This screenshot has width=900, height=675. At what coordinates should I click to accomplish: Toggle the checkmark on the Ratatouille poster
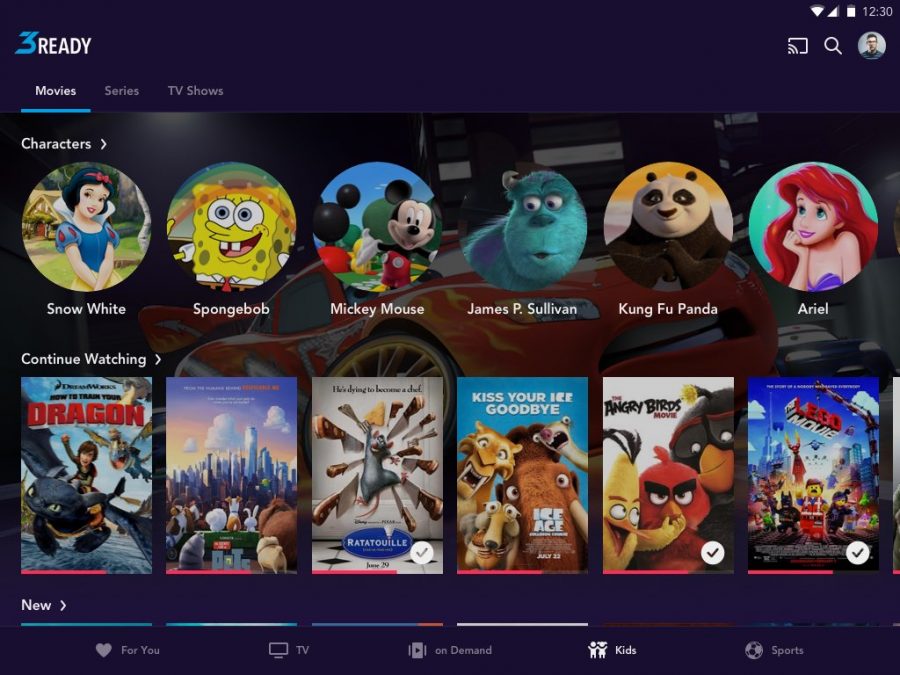pyautogui.click(x=422, y=552)
